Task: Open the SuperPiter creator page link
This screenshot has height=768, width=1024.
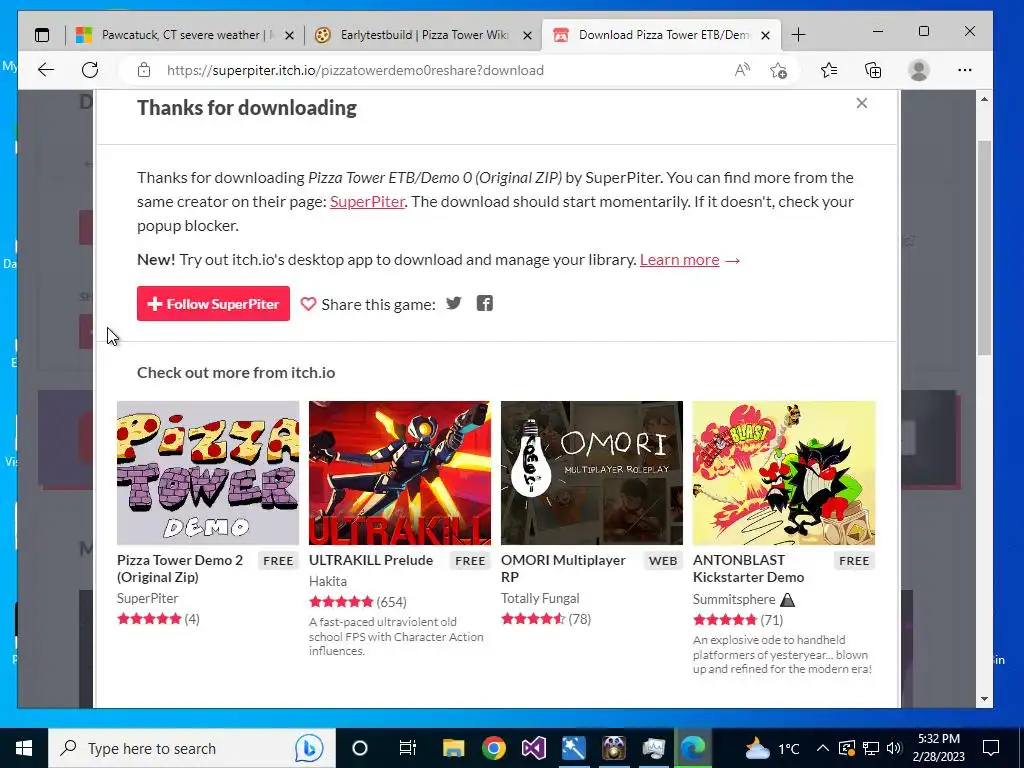Action: [x=367, y=202]
